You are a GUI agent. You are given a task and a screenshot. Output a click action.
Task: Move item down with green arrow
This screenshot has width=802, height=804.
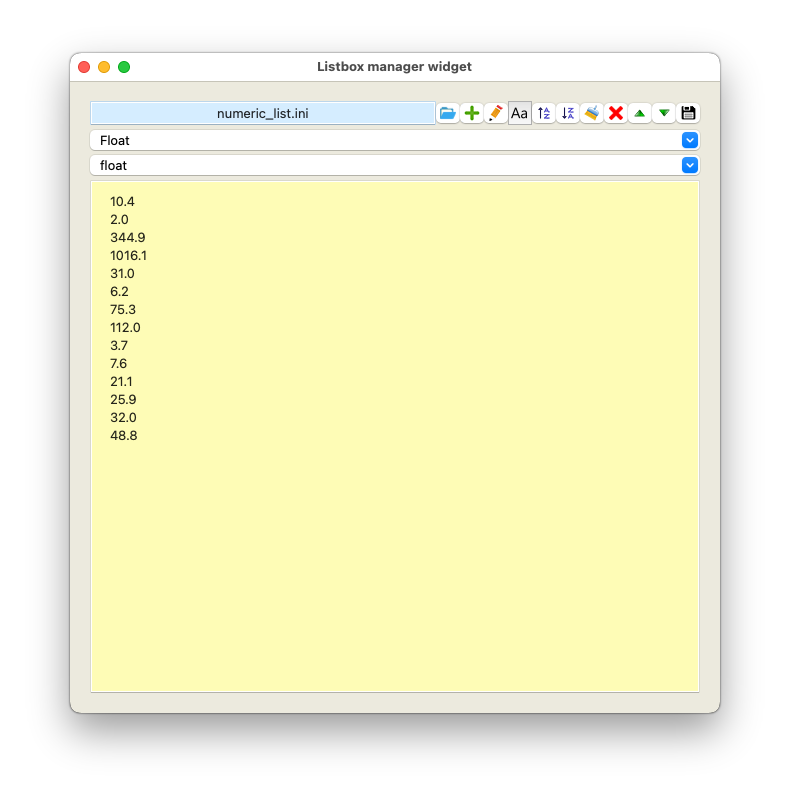[664, 113]
